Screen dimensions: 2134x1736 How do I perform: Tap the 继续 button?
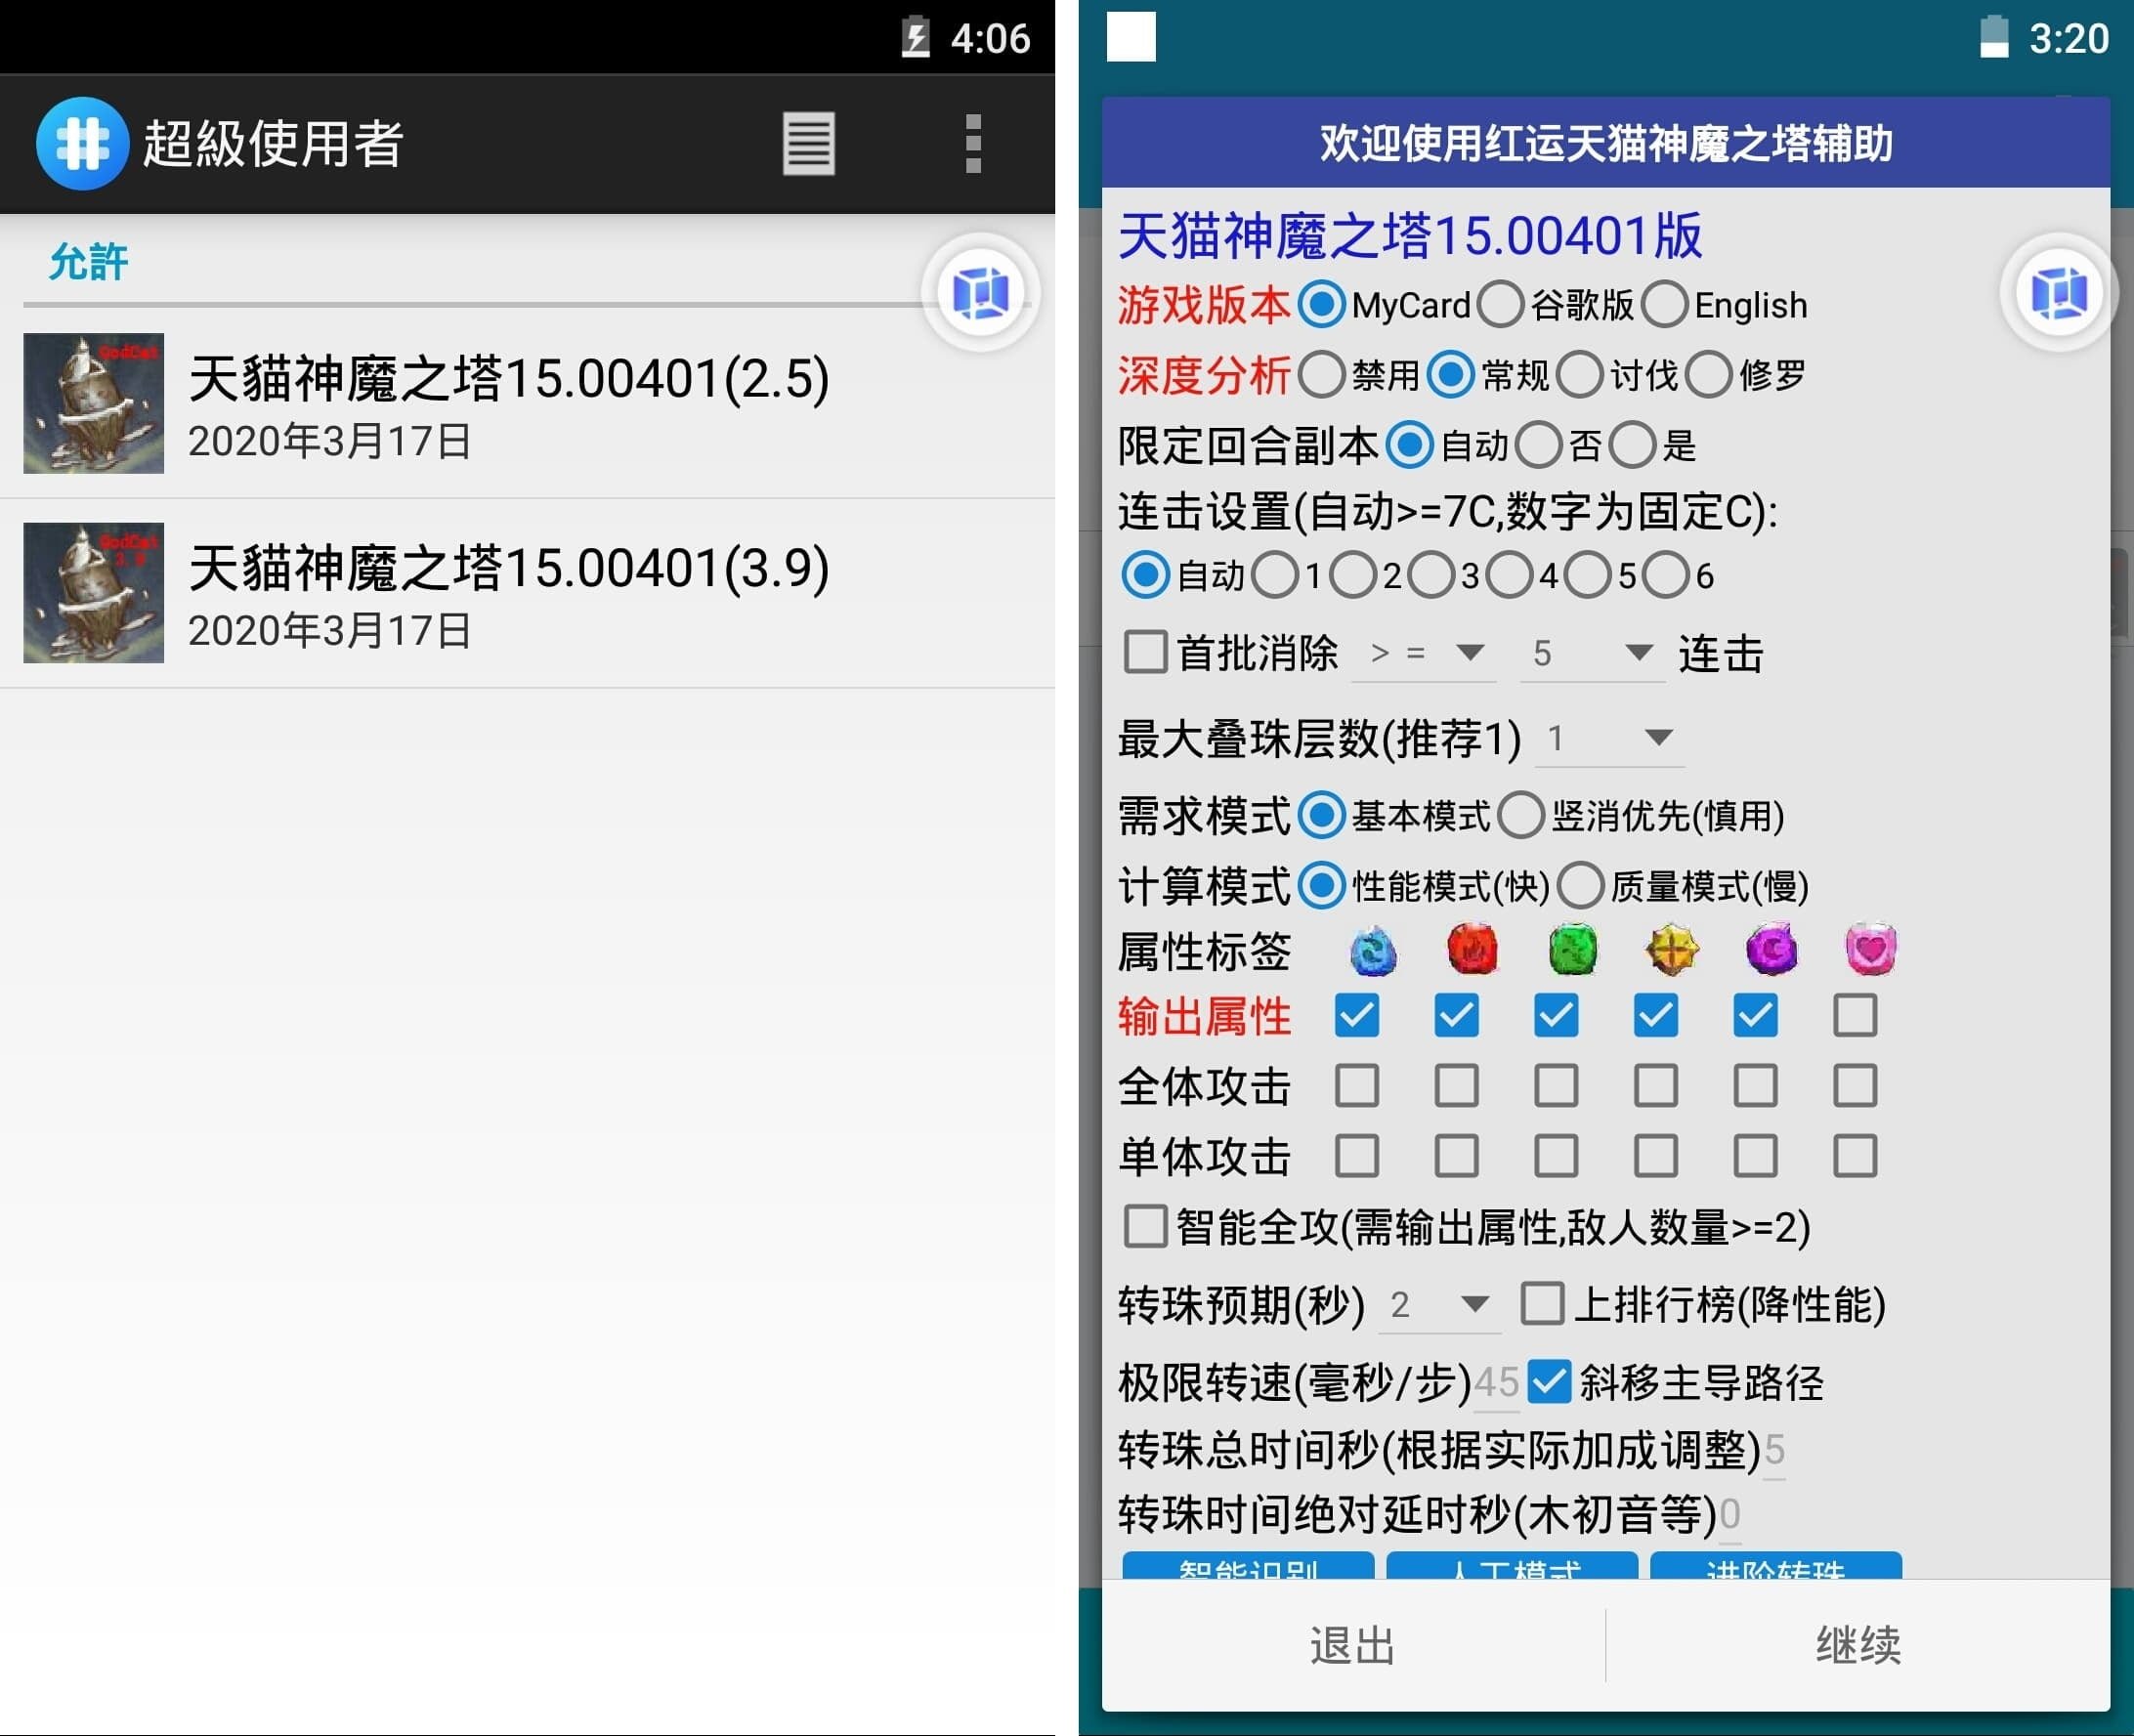pos(1858,1645)
